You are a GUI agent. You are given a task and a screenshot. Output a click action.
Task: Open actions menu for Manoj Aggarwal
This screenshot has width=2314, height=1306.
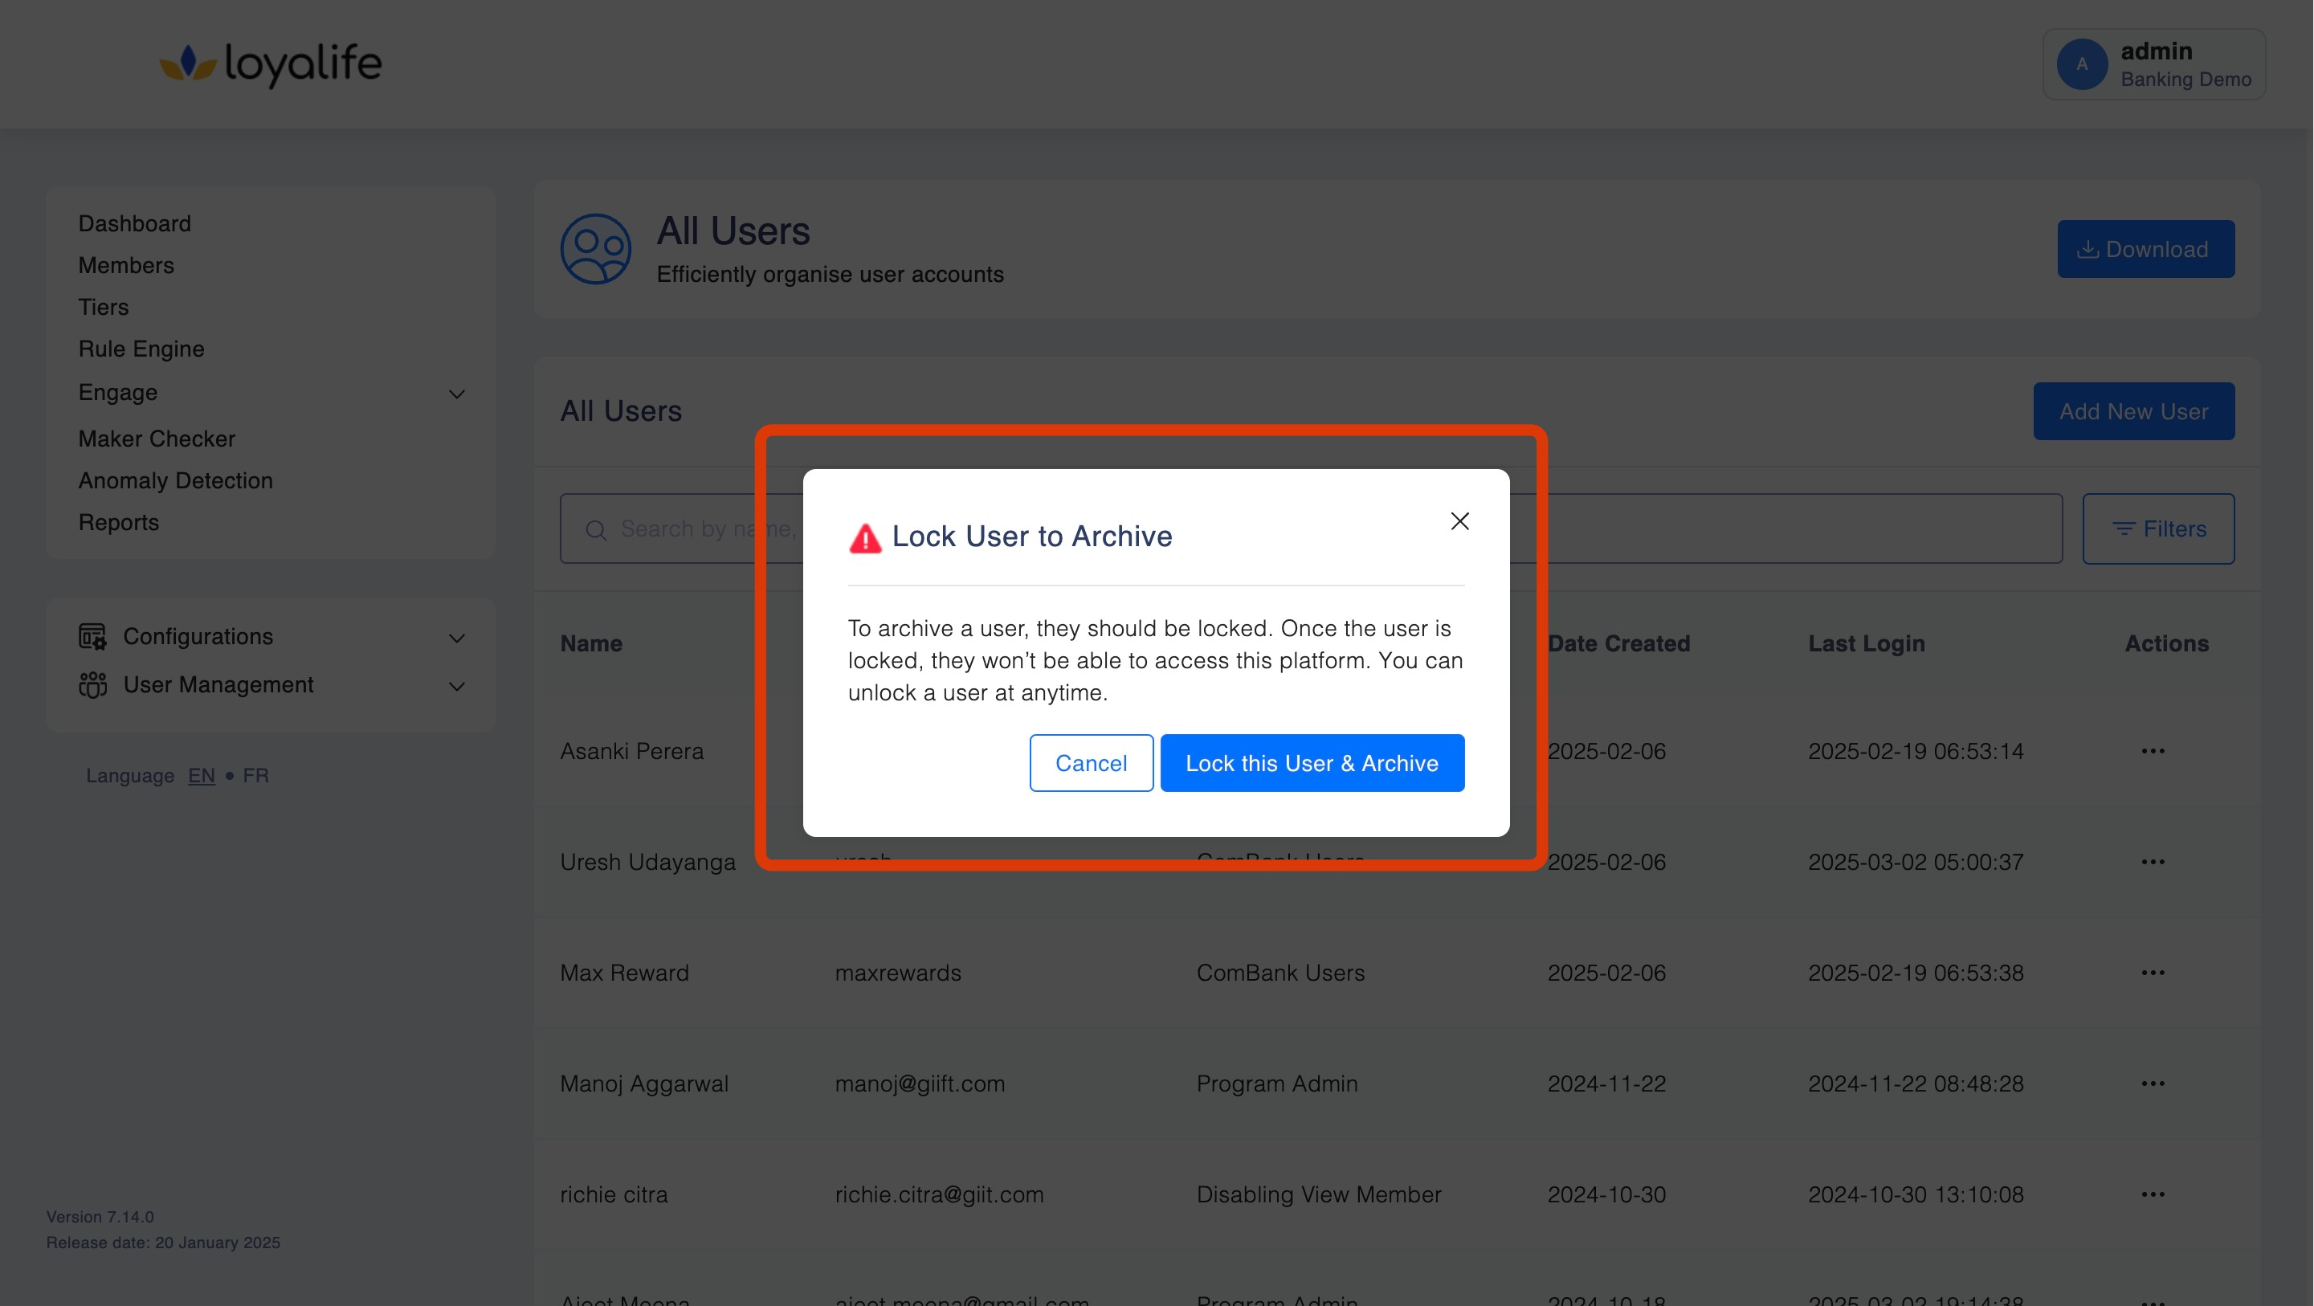[x=2152, y=1084]
